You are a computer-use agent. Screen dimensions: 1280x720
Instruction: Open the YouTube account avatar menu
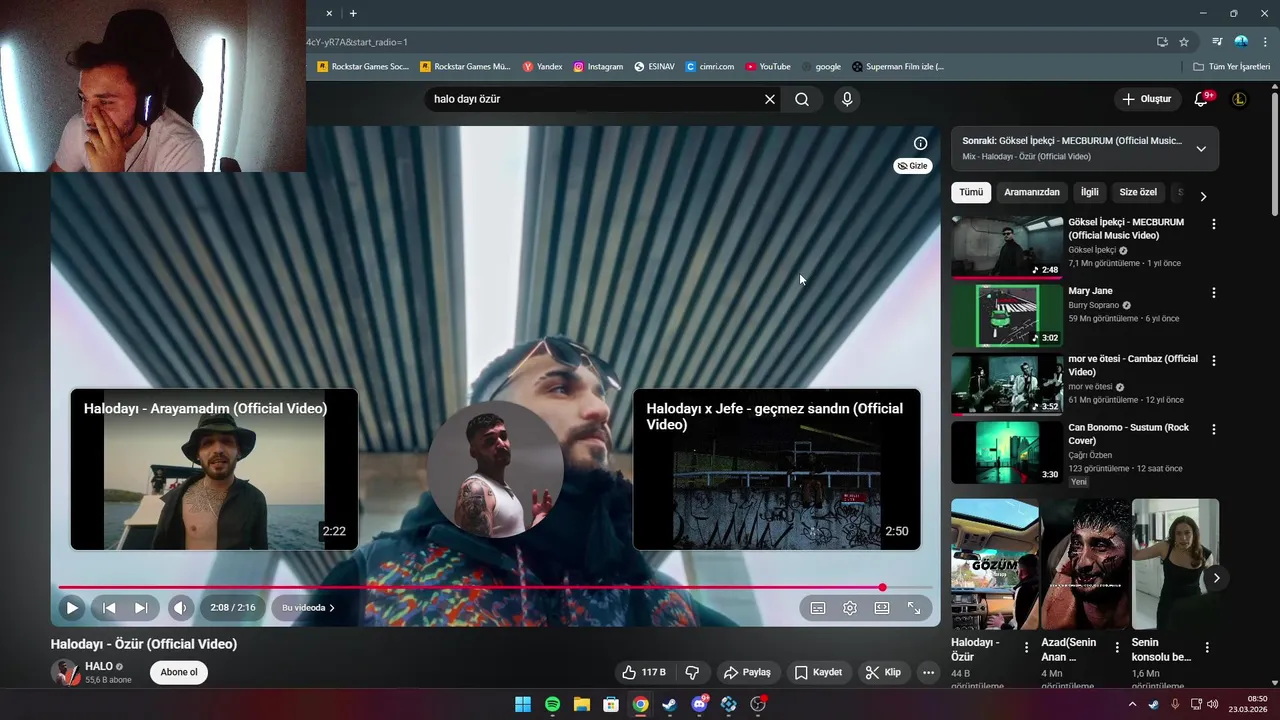[1239, 99]
